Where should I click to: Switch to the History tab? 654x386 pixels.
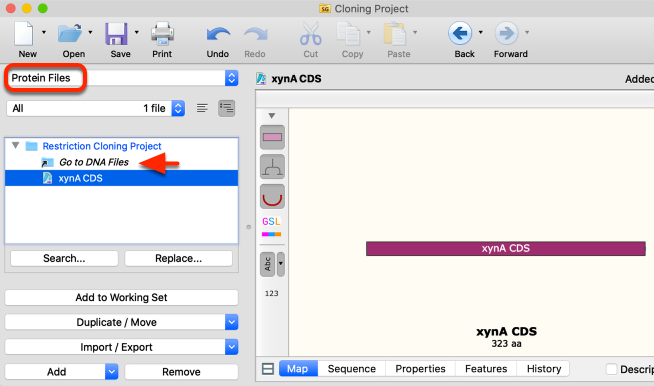pyautogui.click(x=543, y=369)
